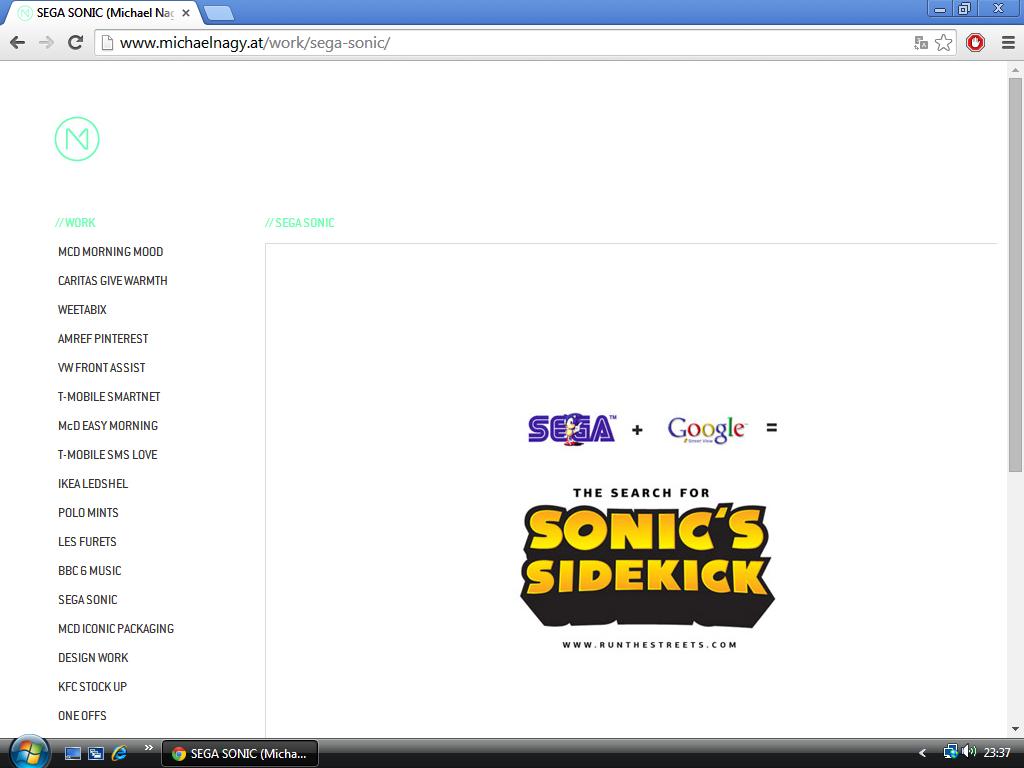Open the KFC STOCK UP project
The image size is (1024, 768).
pos(92,687)
